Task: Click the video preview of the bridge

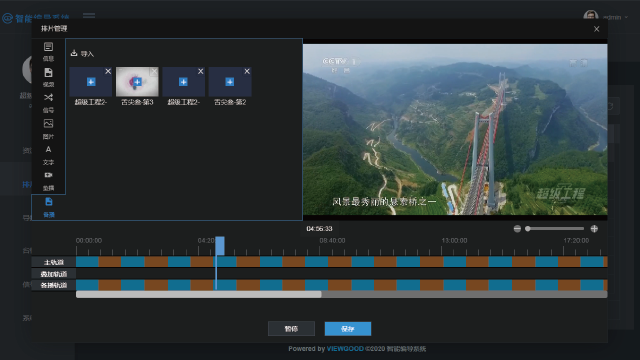Action: coord(455,129)
